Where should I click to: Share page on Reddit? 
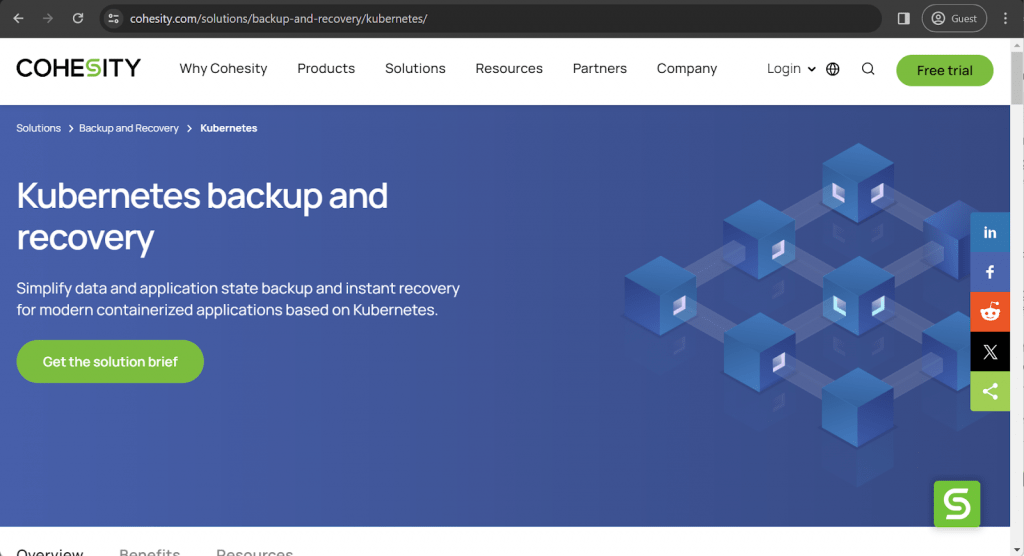coord(990,312)
